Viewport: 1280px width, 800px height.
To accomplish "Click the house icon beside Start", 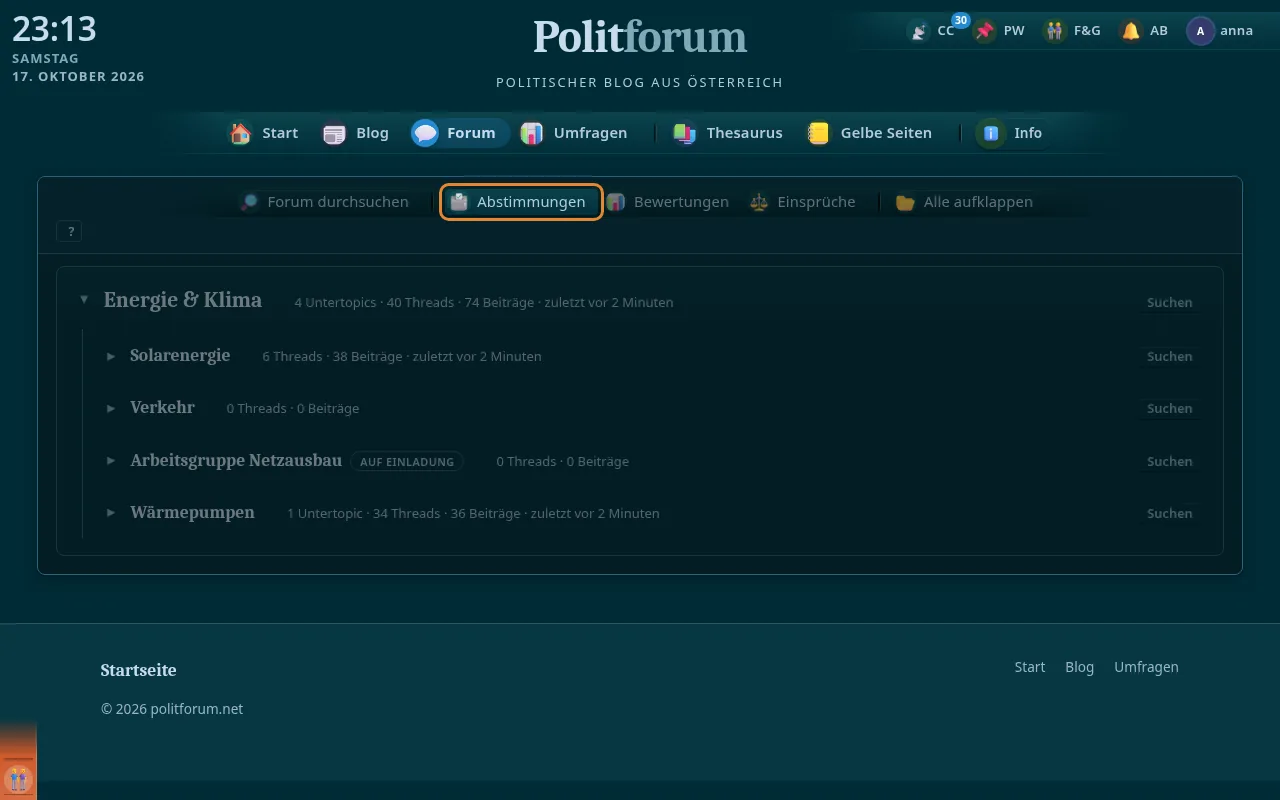I will pyautogui.click(x=240, y=133).
